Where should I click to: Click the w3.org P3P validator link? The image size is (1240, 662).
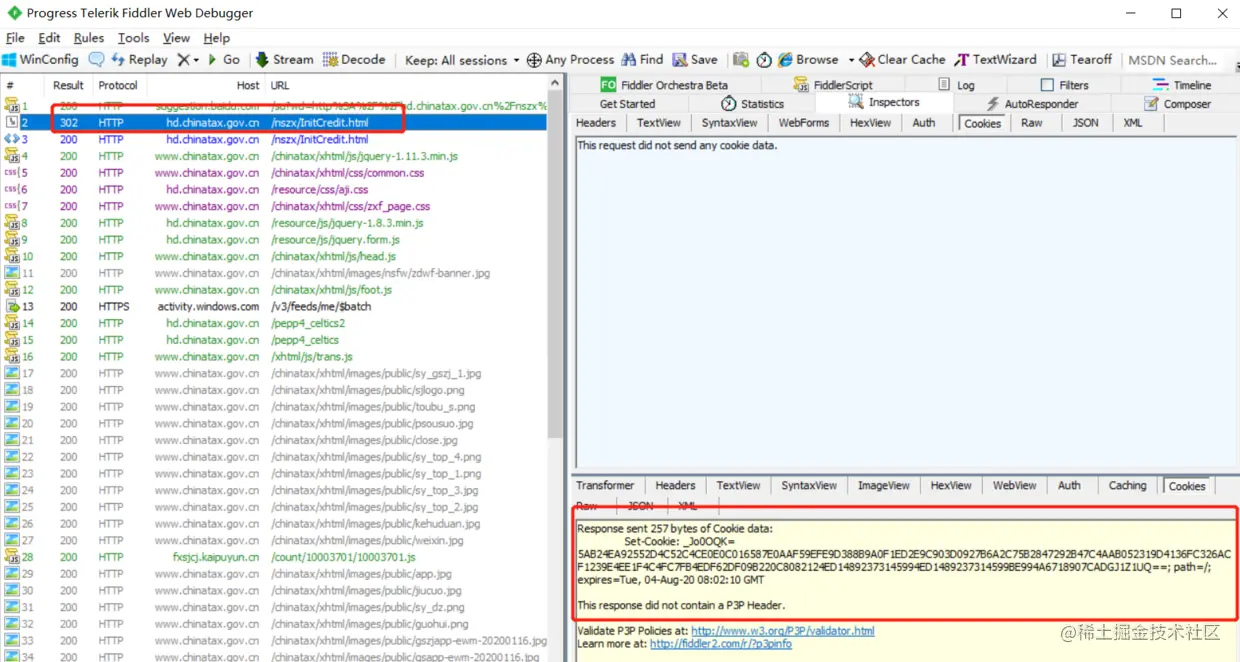click(x=783, y=631)
